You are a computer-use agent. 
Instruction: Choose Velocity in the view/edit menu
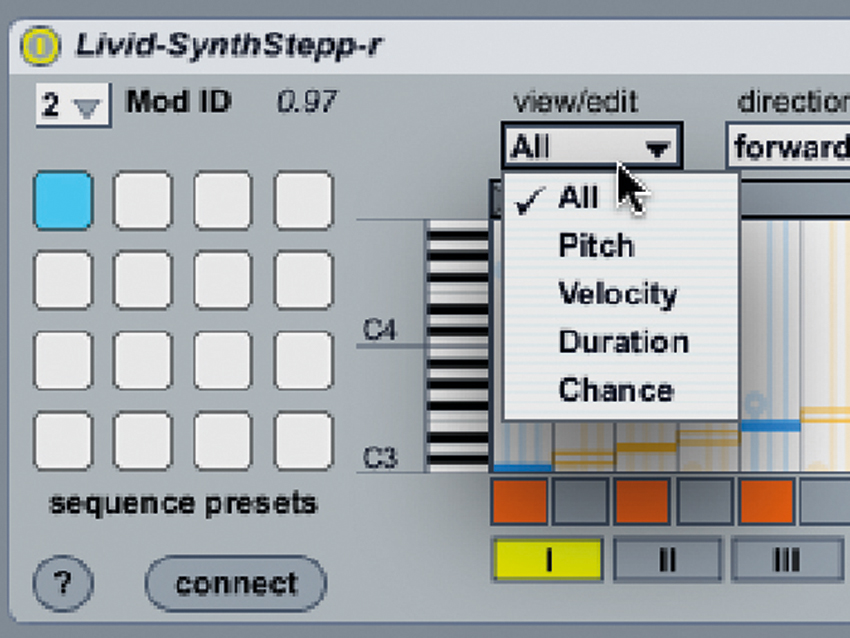click(x=621, y=294)
